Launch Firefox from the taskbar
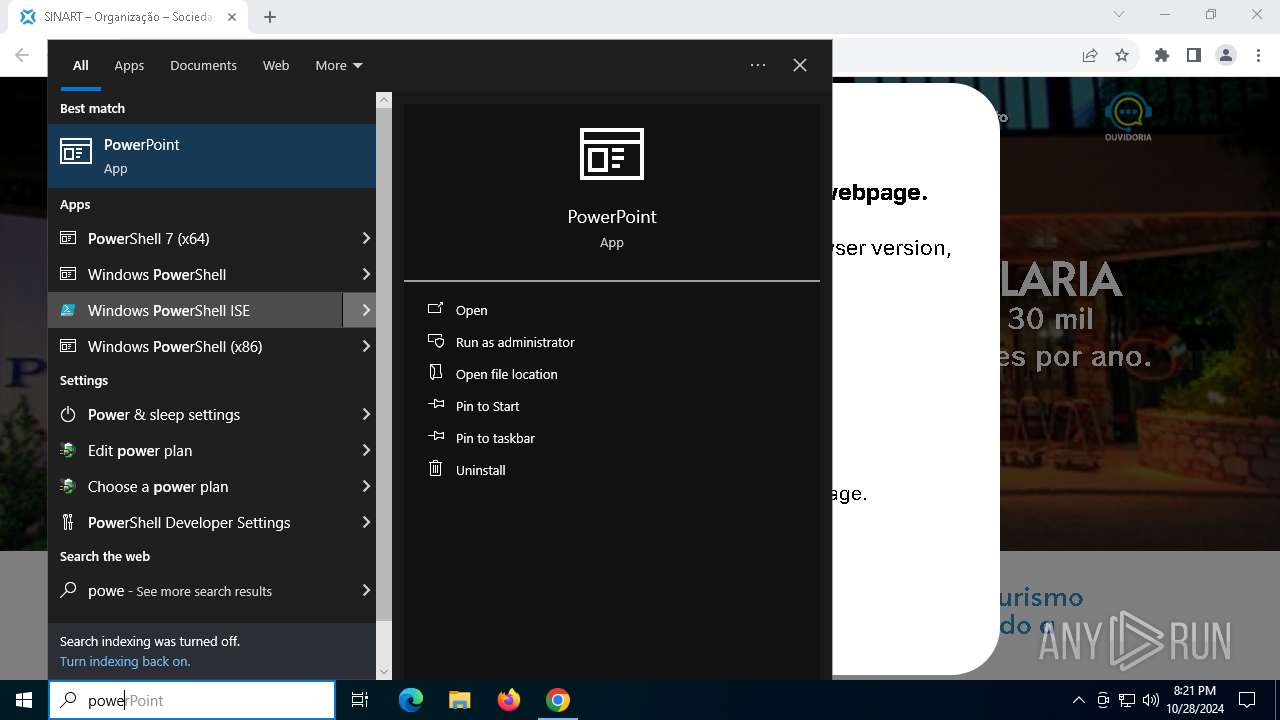1280x720 pixels. click(509, 700)
